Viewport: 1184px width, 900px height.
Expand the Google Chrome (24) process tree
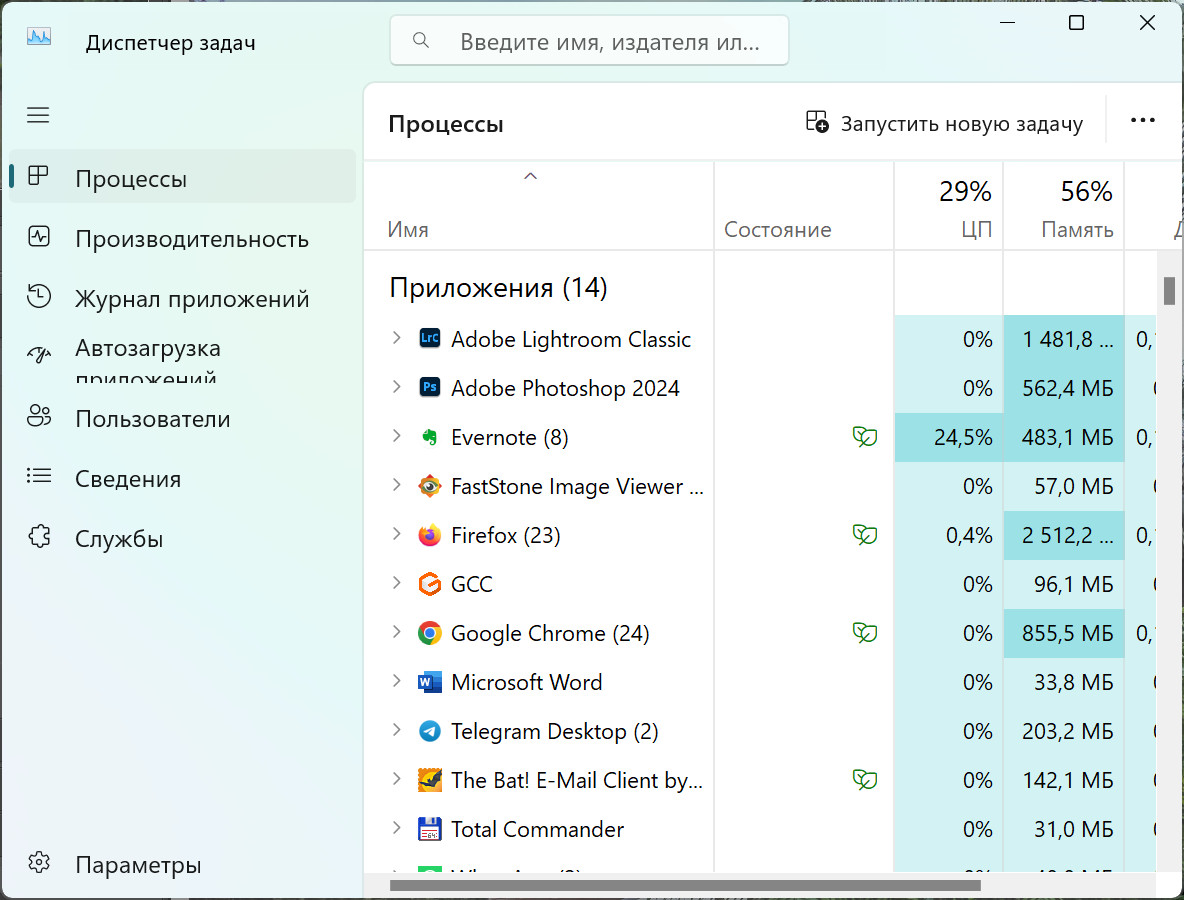coord(397,633)
